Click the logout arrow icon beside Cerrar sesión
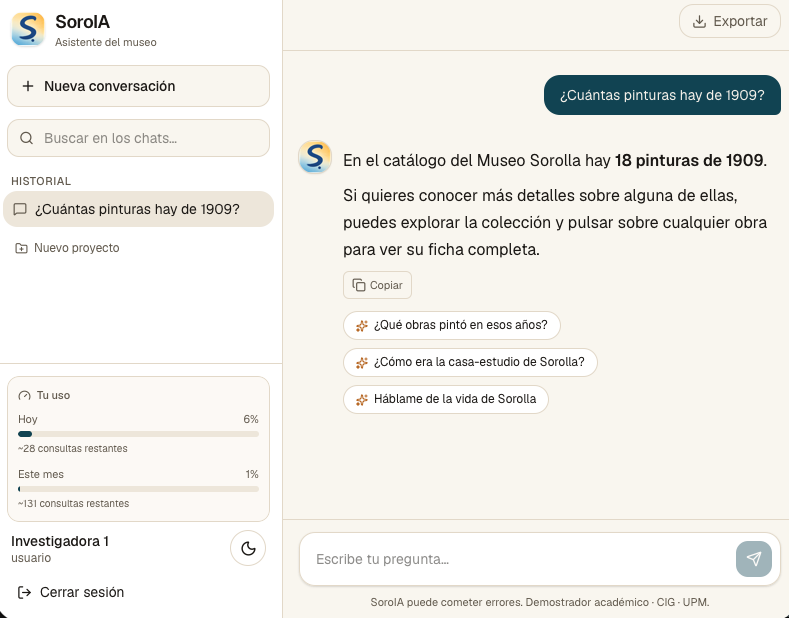 24,592
